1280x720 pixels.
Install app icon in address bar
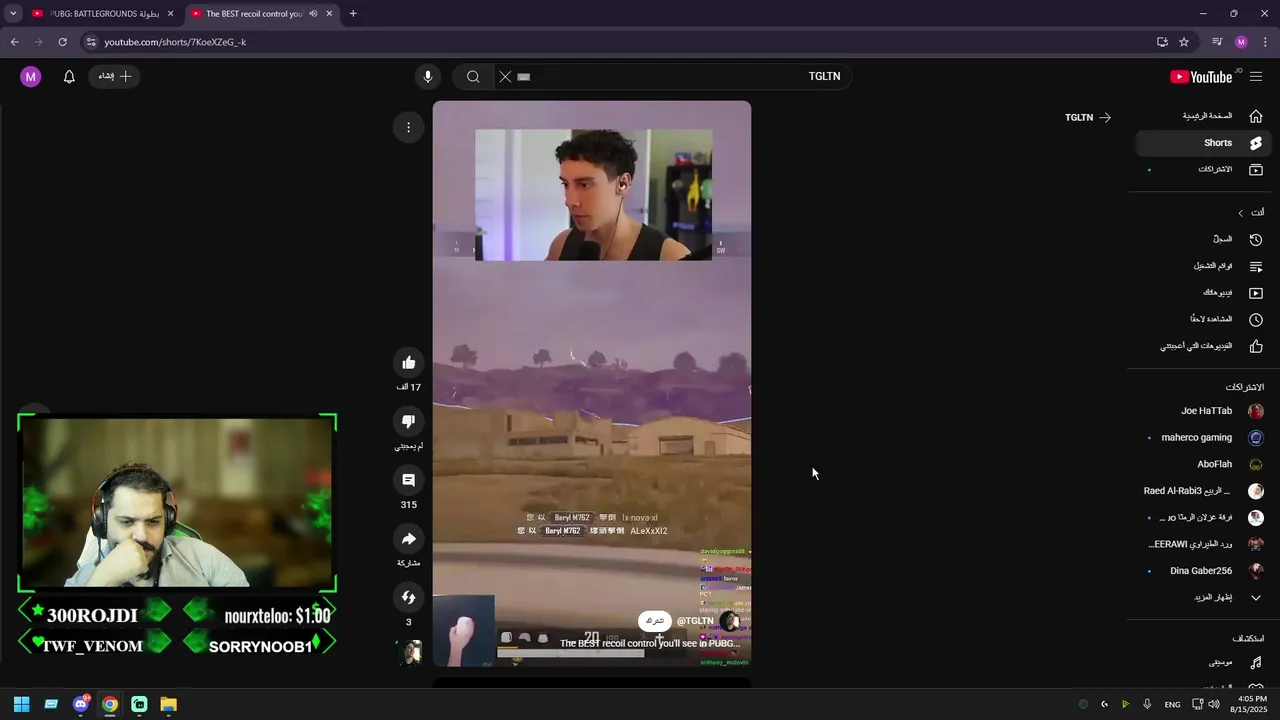coord(1162,42)
